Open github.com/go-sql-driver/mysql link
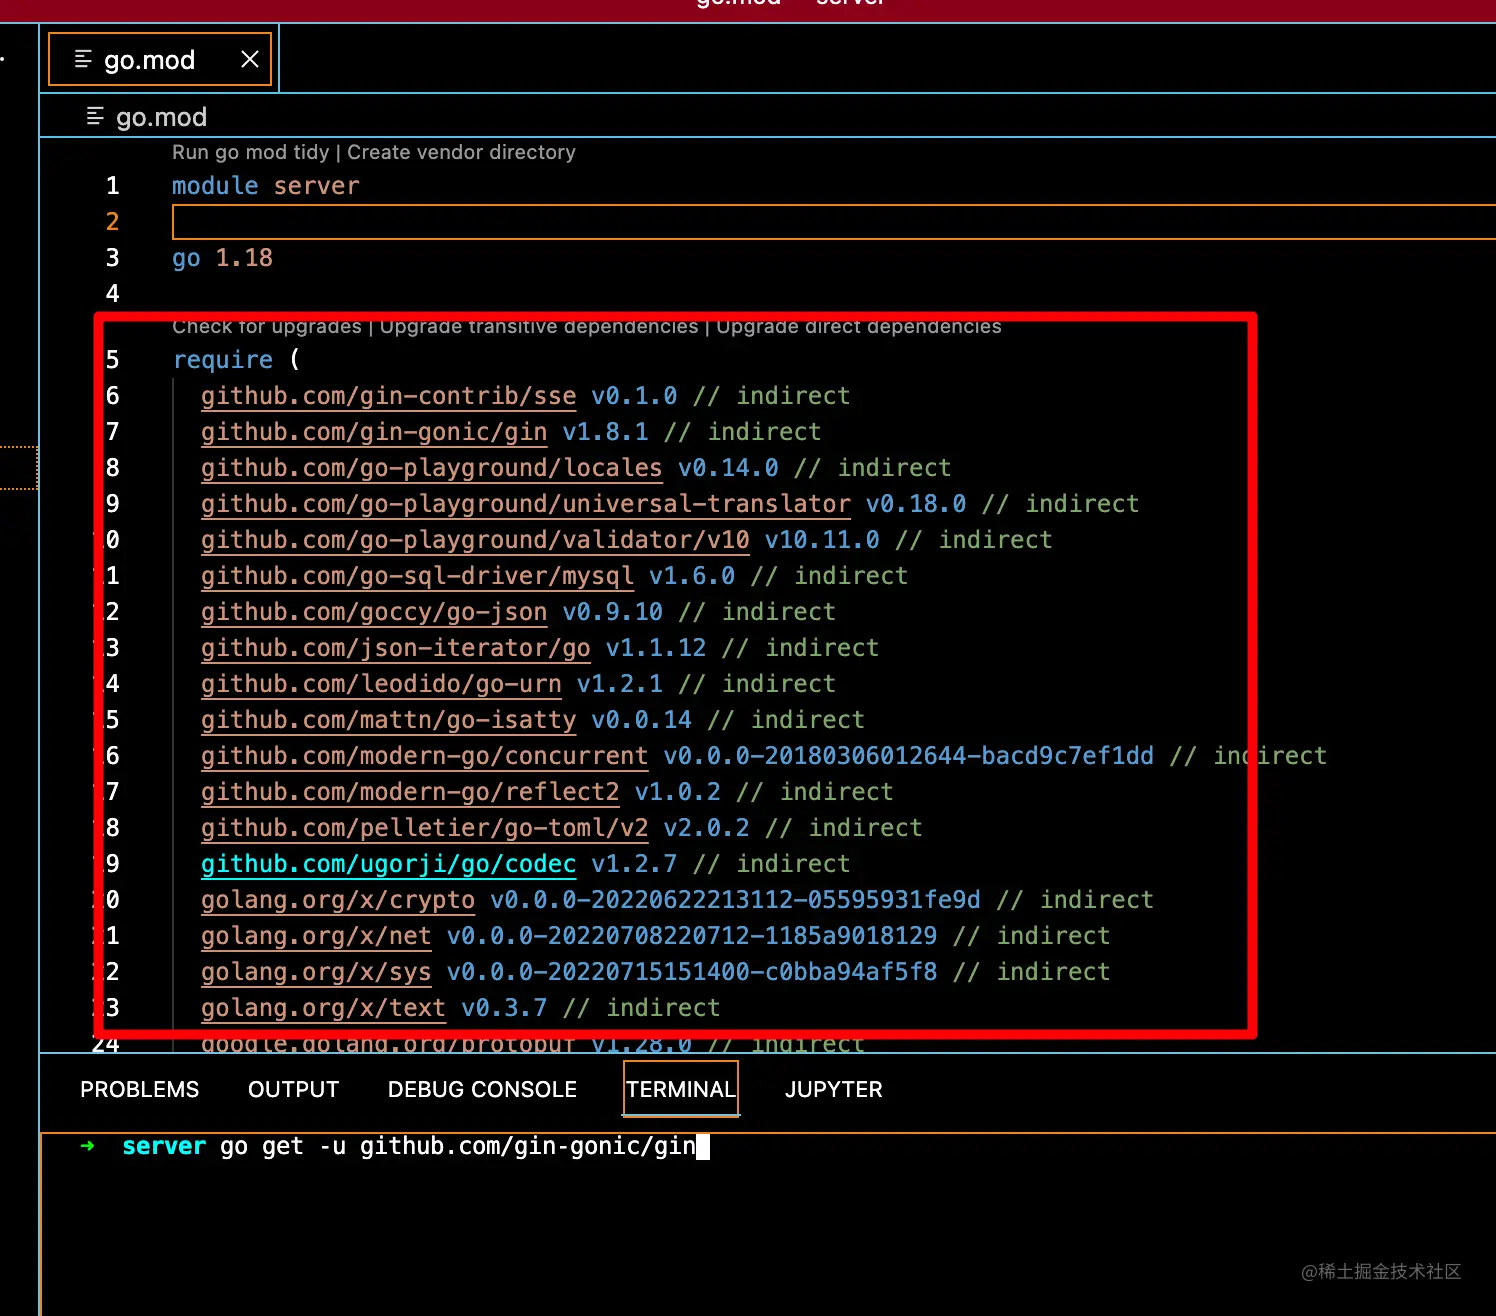1496x1316 pixels. 417,576
